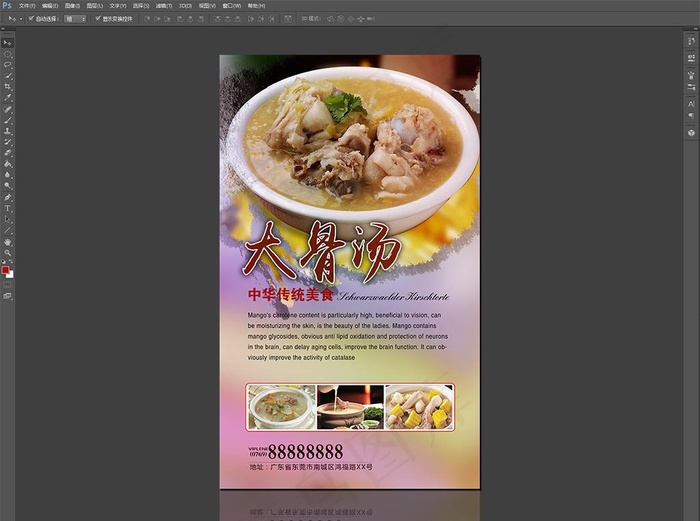The image size is (700, 521).
Task: Select the Elliptical Marquee tool
Action: point(8,54)
